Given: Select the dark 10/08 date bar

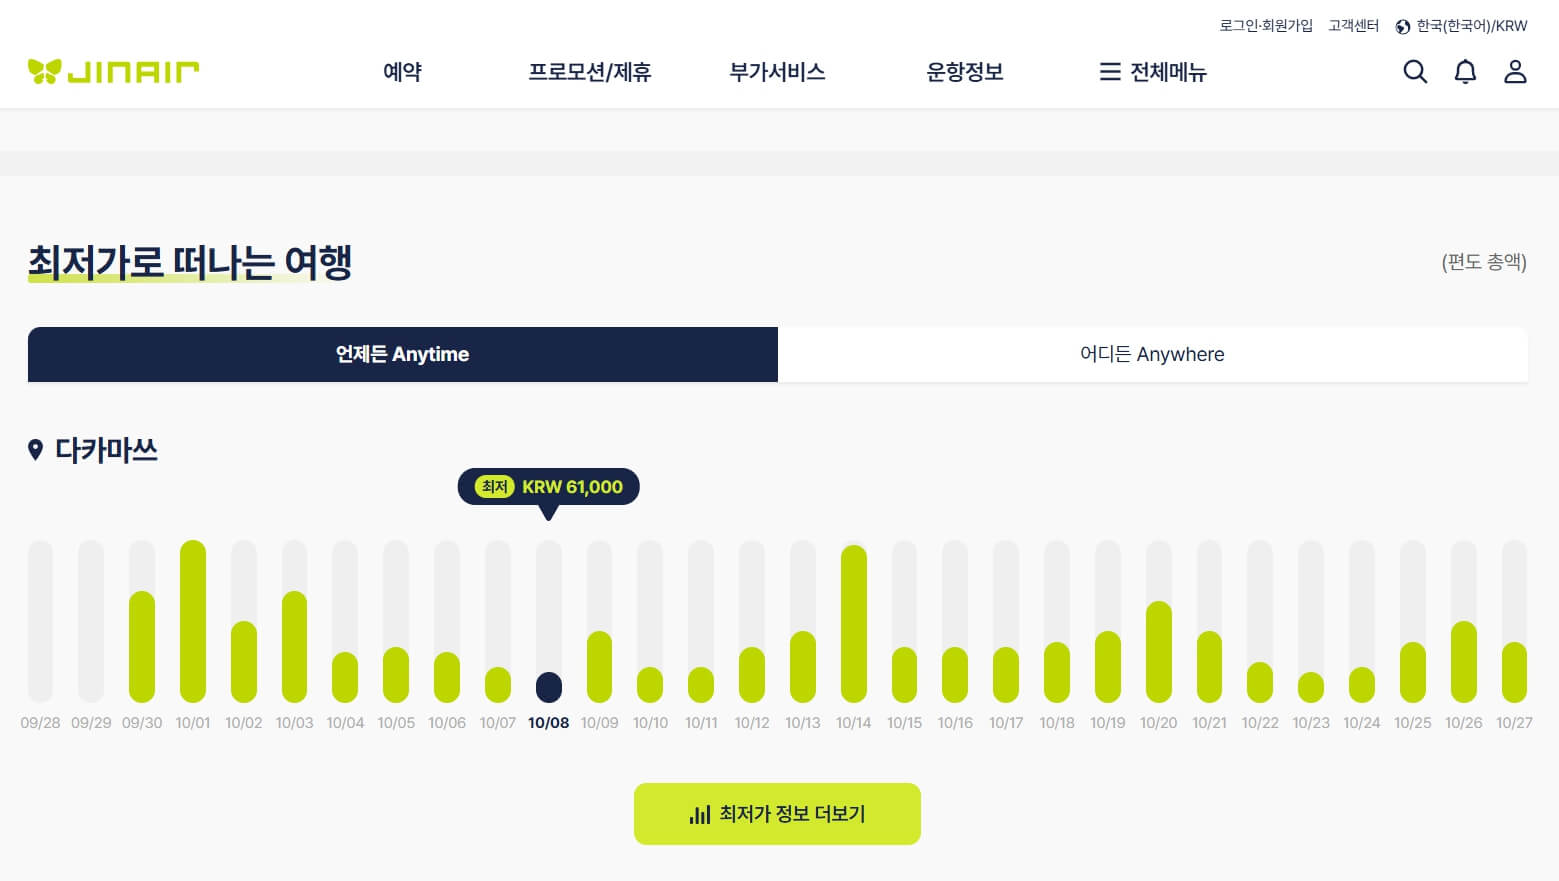Looking at the screenshot, I should coord(548,686).
